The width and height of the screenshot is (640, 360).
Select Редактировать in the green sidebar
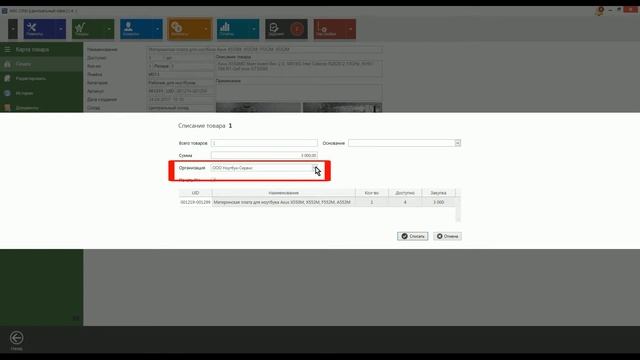[41, 78]
